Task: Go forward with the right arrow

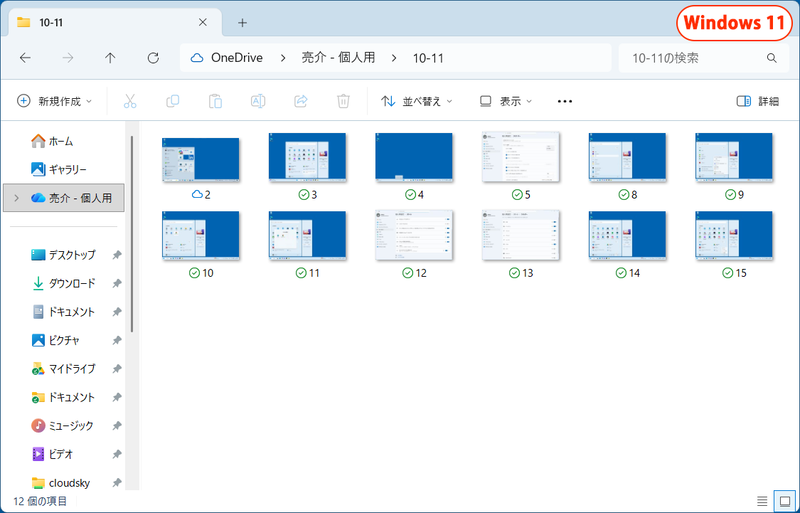Action: pos(67,58)
